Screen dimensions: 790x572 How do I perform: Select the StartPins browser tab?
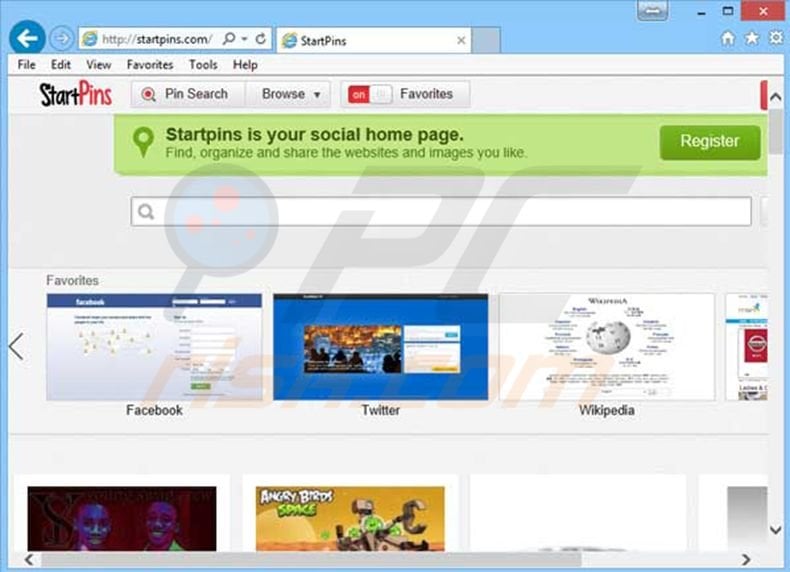tap(373, 40)
